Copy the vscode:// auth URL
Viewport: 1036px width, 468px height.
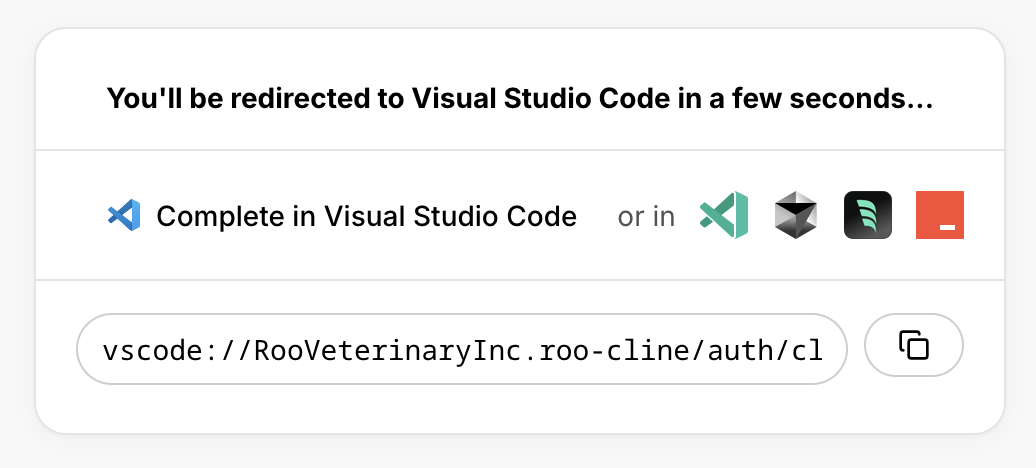pyautogui.click(x=913, y=345)
